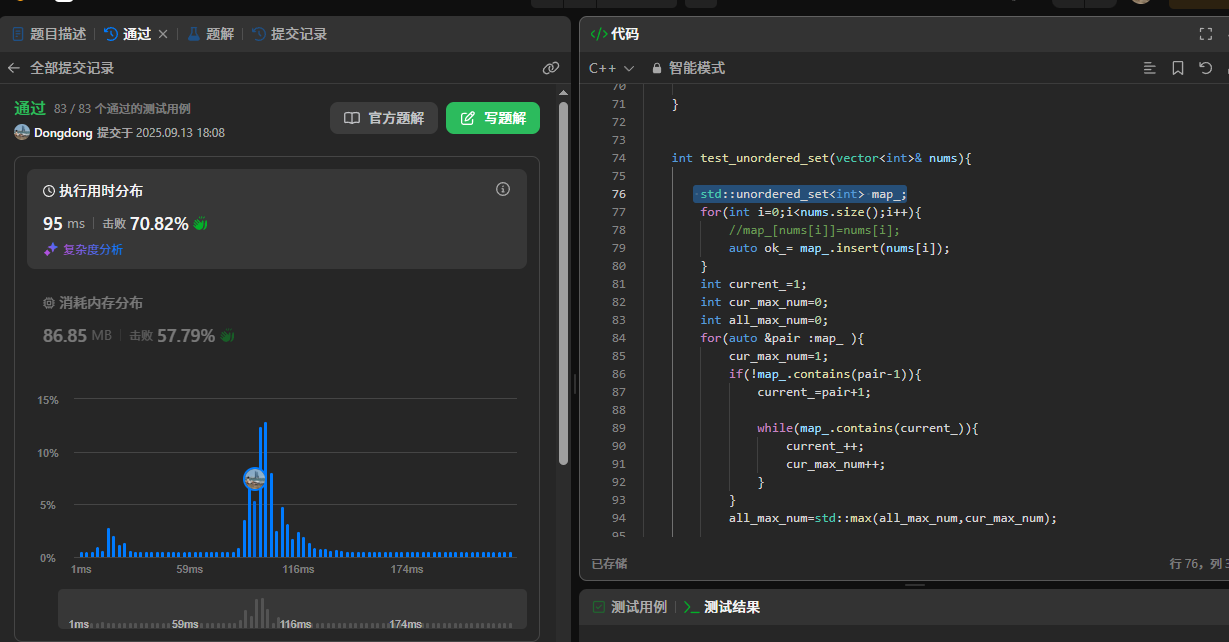Click the left panel vertical scrollbar
This screenshot has height=642, width=1229.
(x=563, y=283)
